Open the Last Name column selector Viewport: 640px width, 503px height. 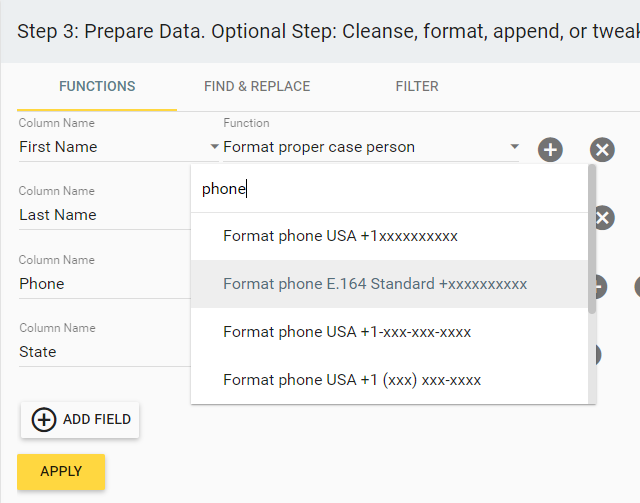[x=104, y=215]
